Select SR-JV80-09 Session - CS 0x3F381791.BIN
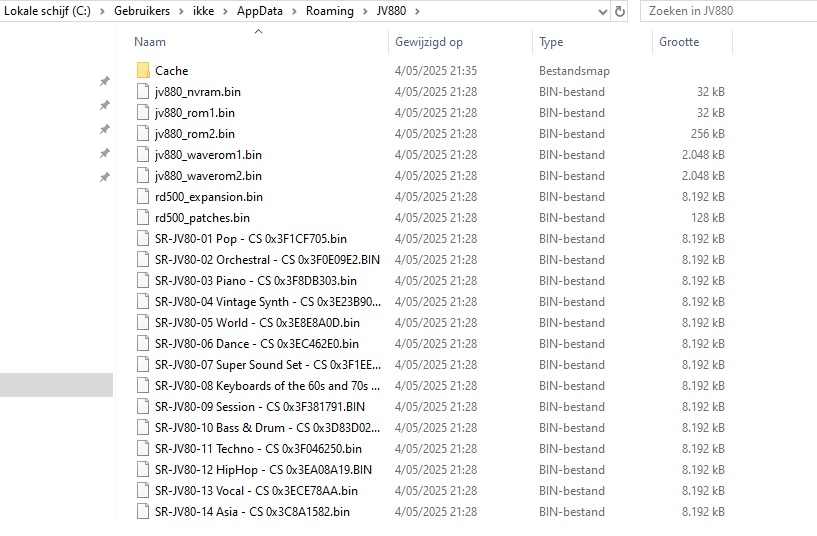The width and height of the screenshot is (817, 536). coord(260,406)
